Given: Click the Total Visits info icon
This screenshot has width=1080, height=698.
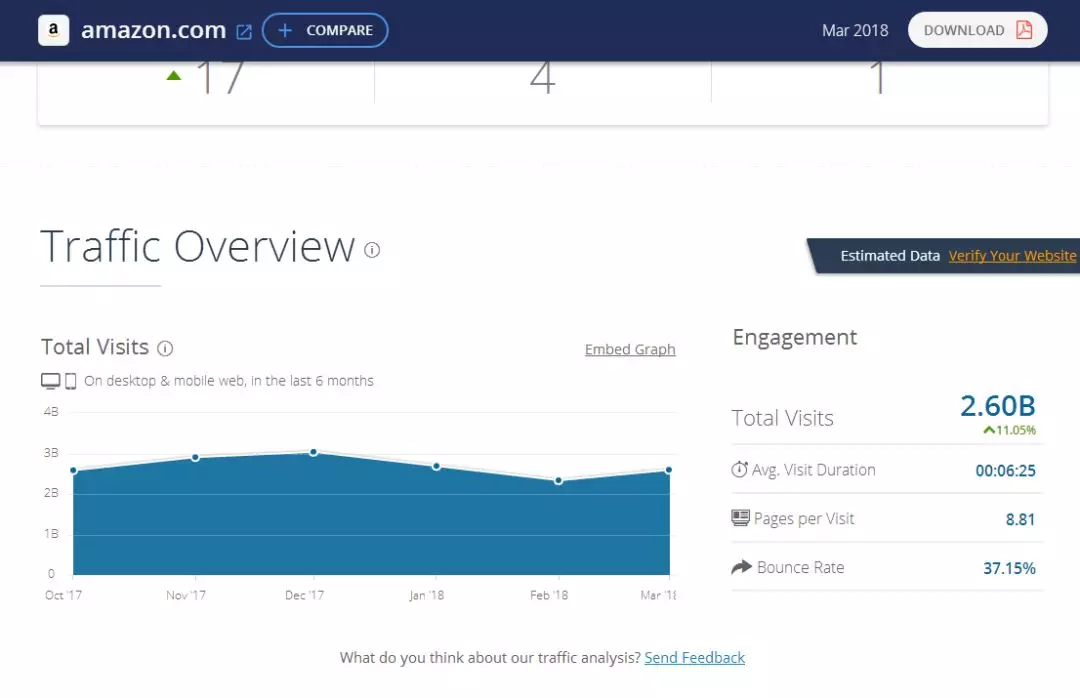Looking at the screenshot, I should tap(165, 348).
